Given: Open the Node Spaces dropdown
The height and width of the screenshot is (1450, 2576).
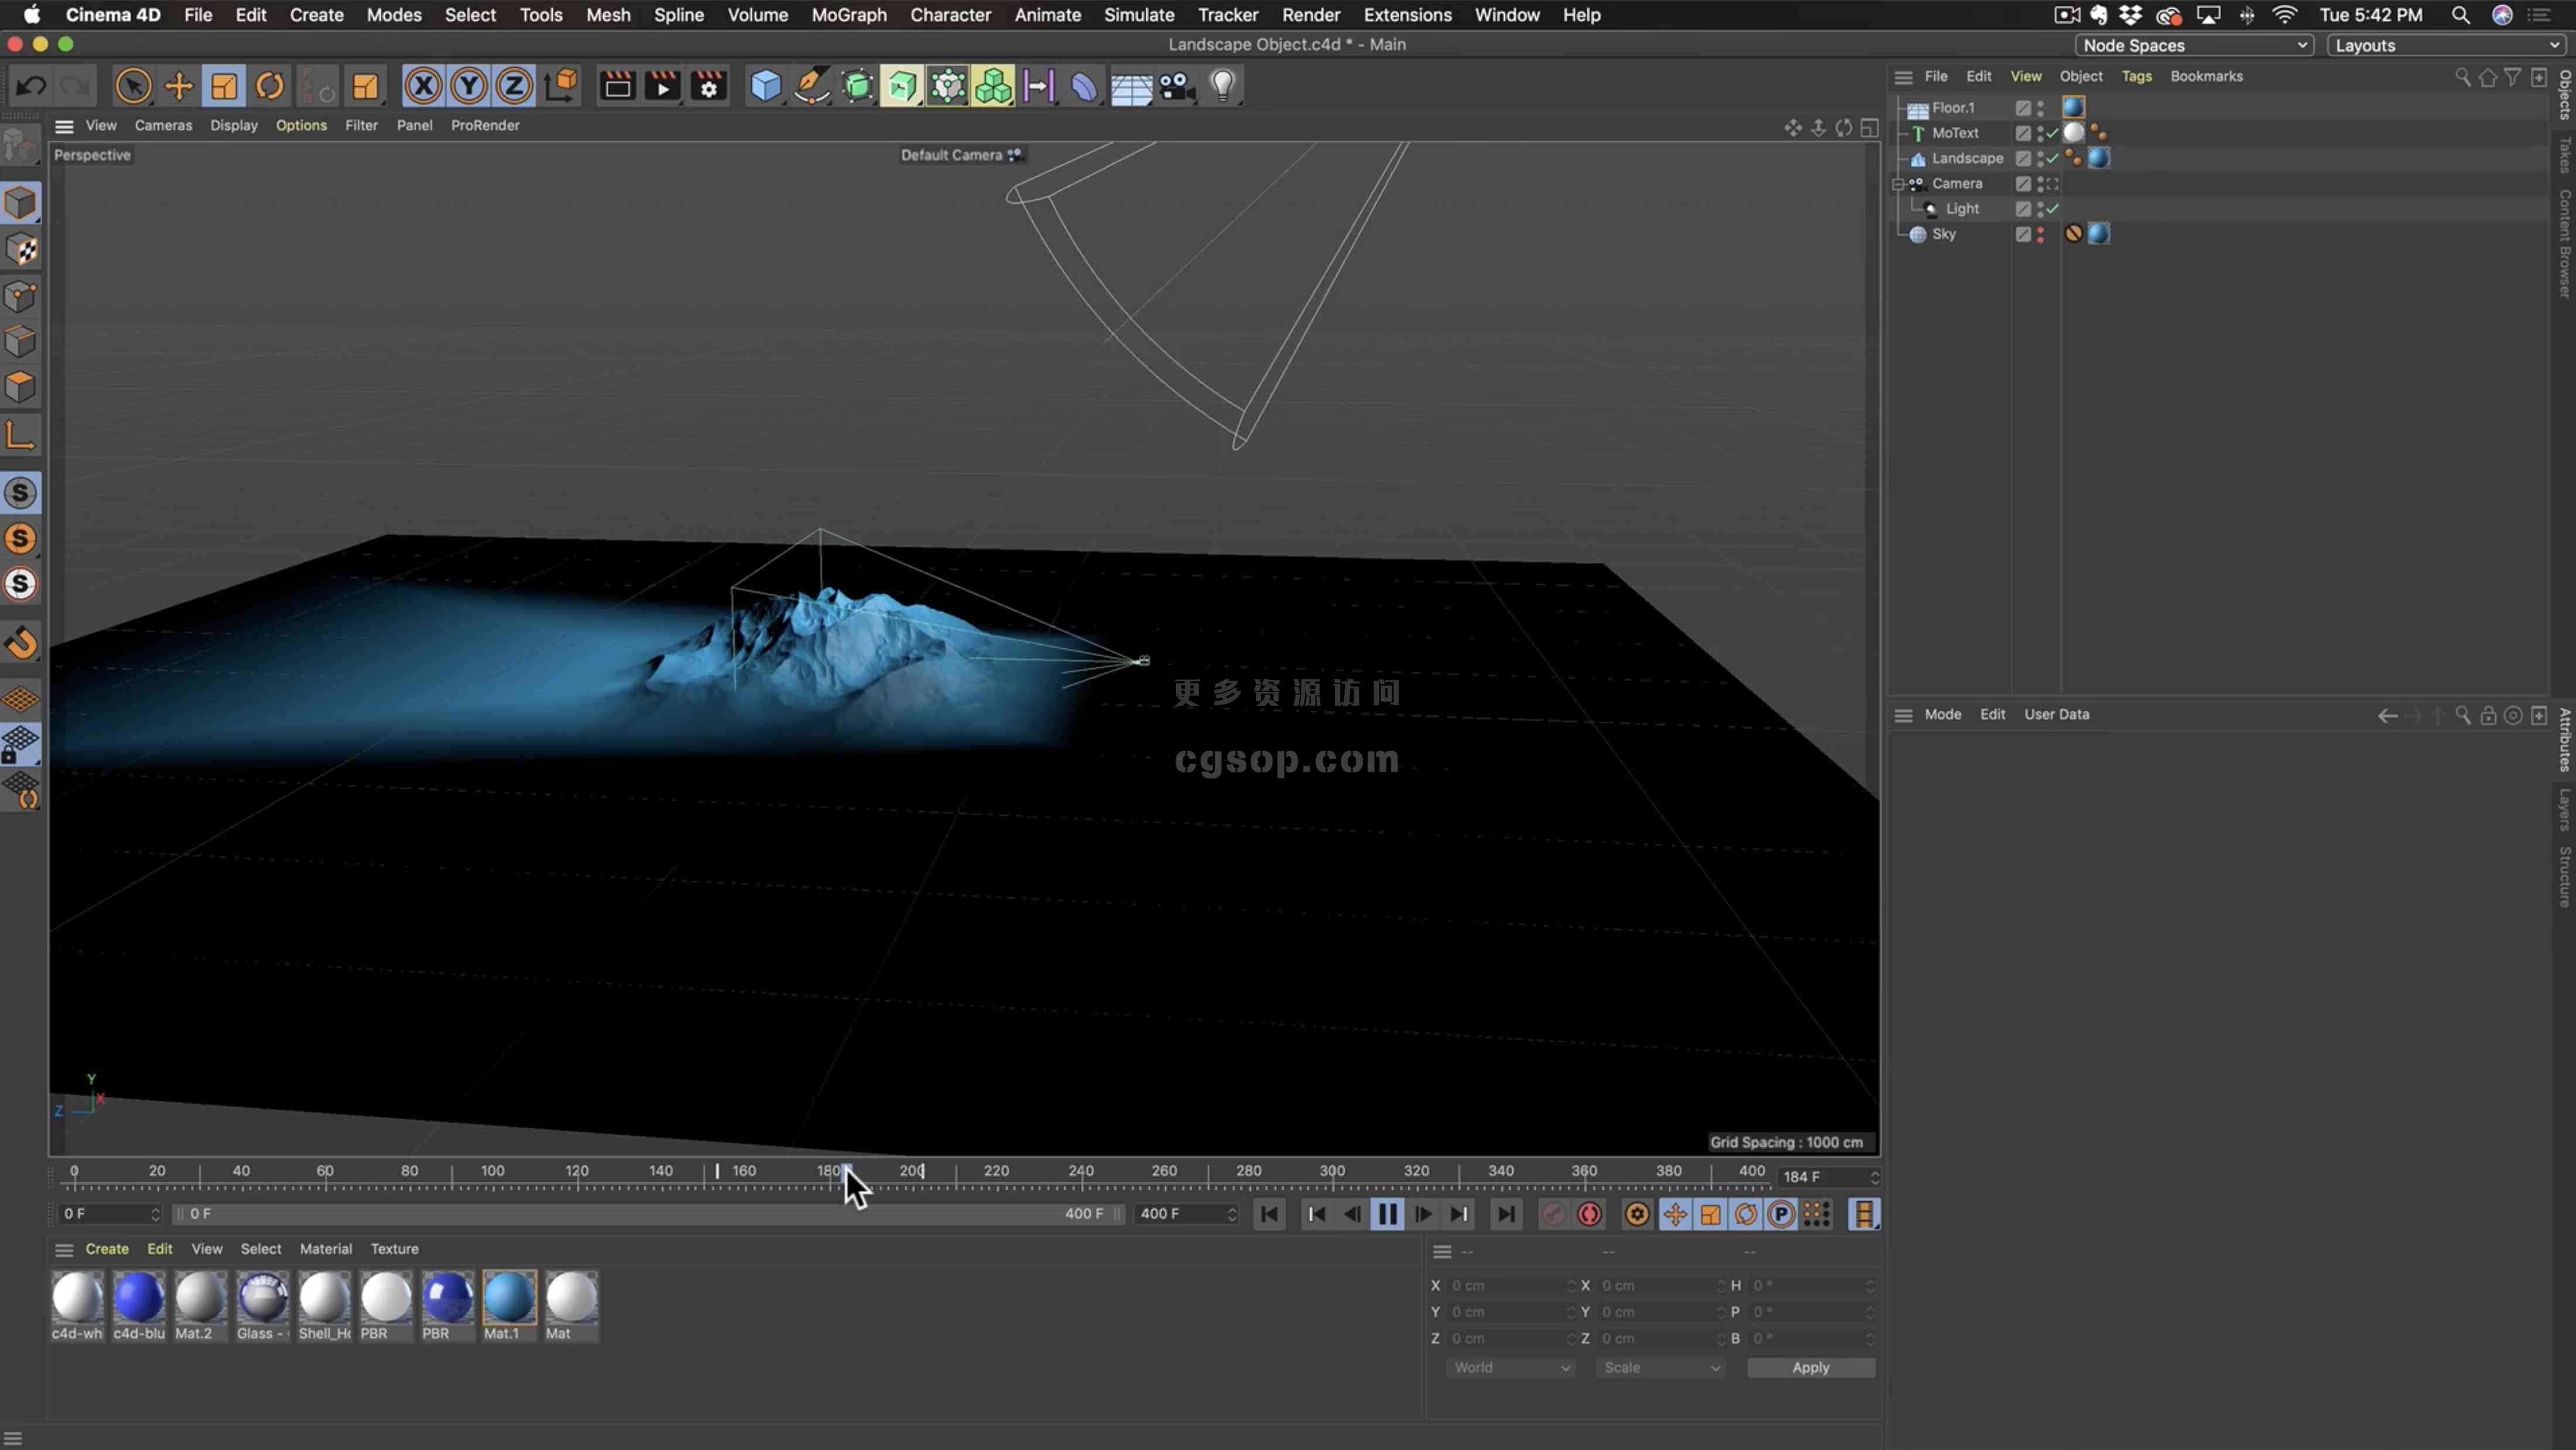Looking at the screenshot, I should (2194, 45).
